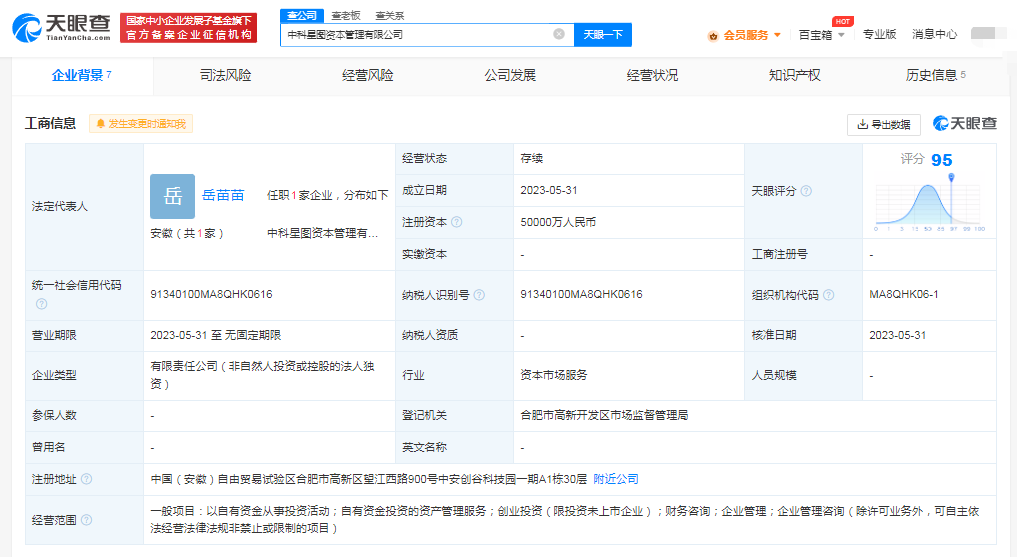Clear the search box with the X icon
This screenshot has height=557, width=1017.
558,34
